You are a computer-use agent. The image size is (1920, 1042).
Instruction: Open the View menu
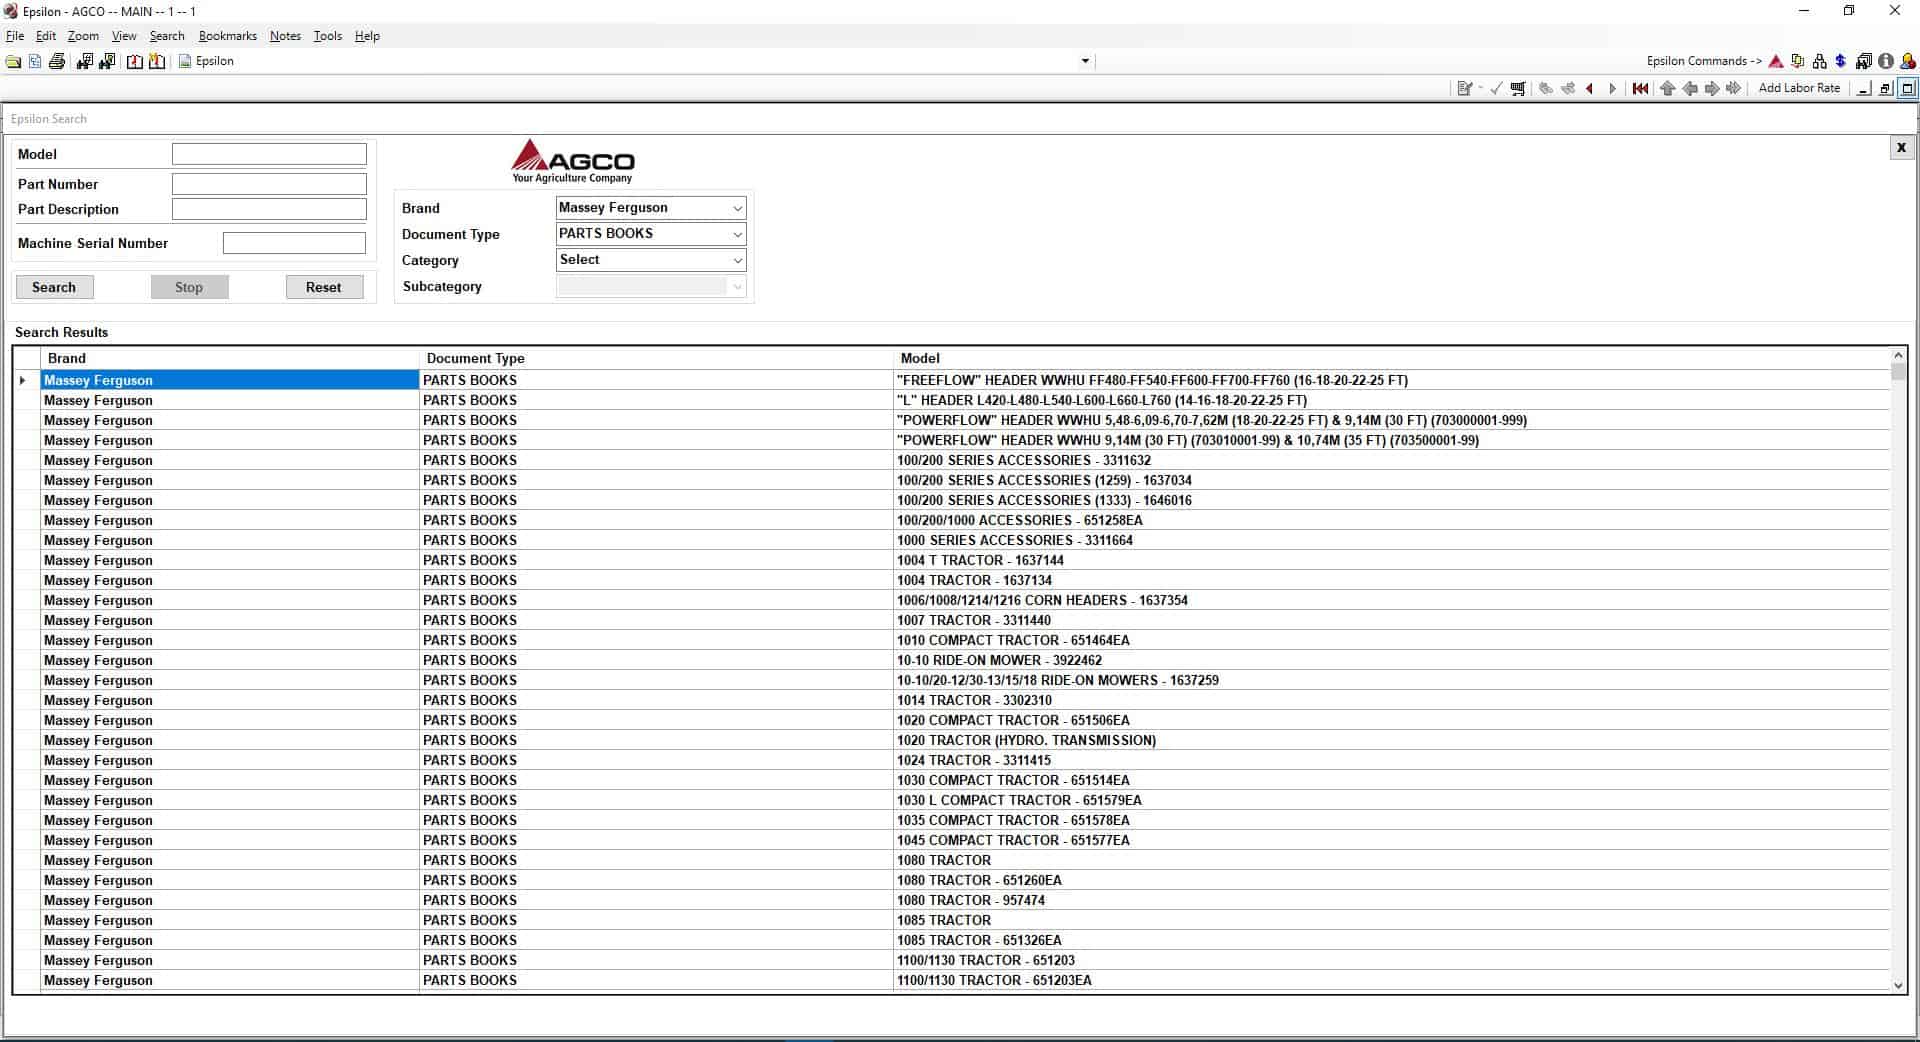pyautogui.click(x=124, y=36)
